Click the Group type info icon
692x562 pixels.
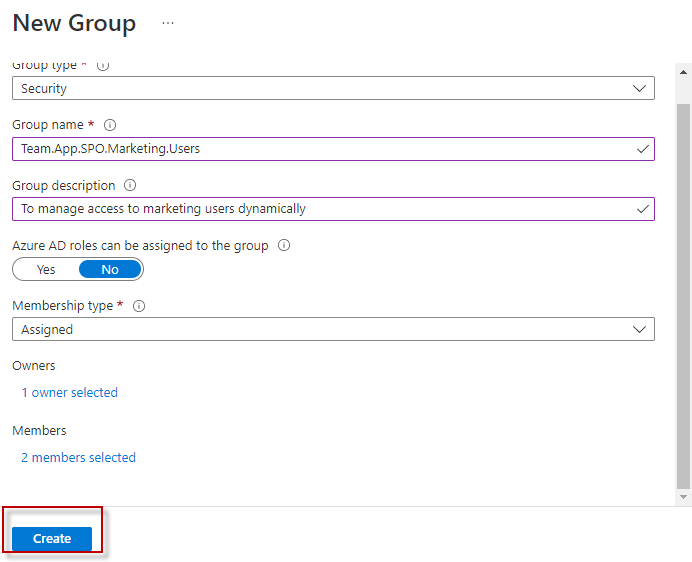103,66
